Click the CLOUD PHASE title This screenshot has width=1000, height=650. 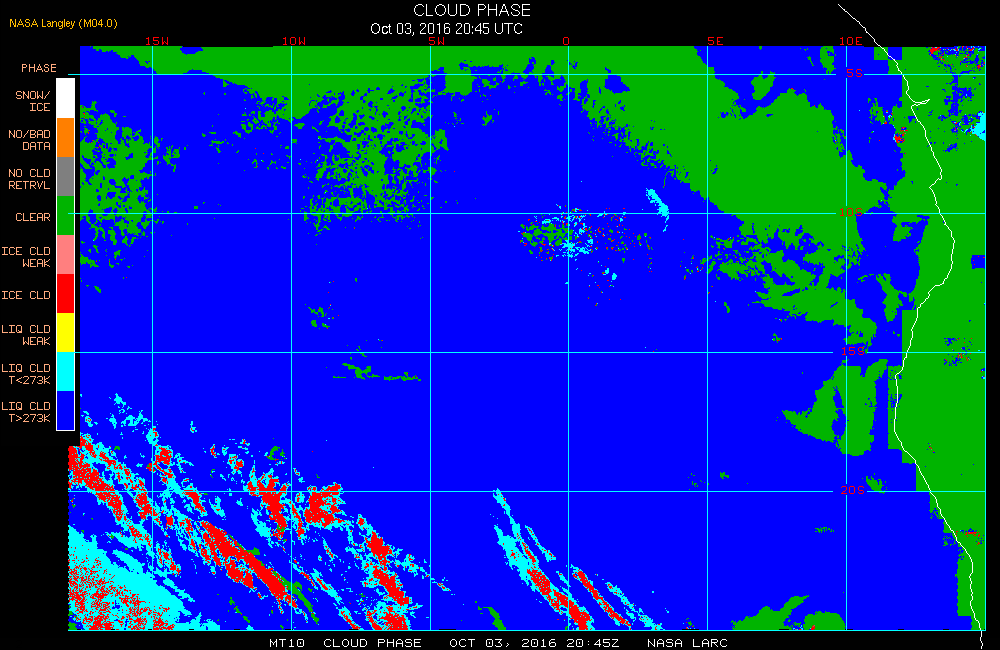[472, 10]
